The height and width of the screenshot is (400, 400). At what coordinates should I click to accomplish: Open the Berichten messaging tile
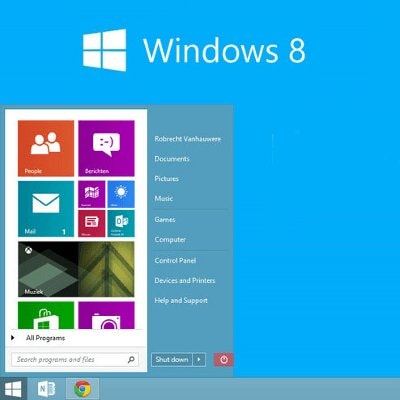pyautogui.click(x=106, y=148)
